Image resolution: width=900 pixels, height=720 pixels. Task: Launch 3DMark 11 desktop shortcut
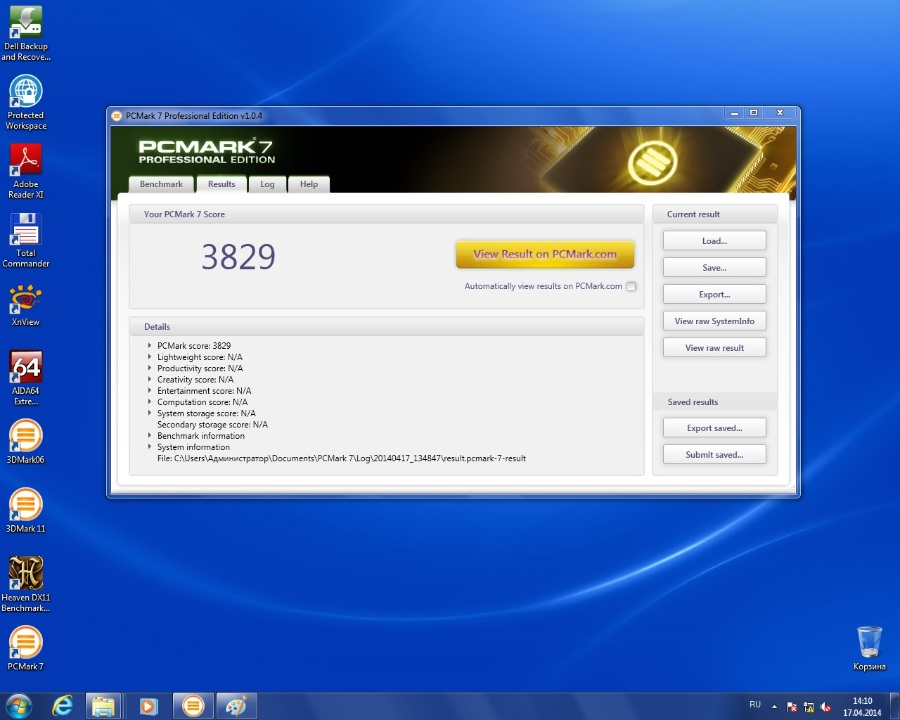(x=26, y=510)
